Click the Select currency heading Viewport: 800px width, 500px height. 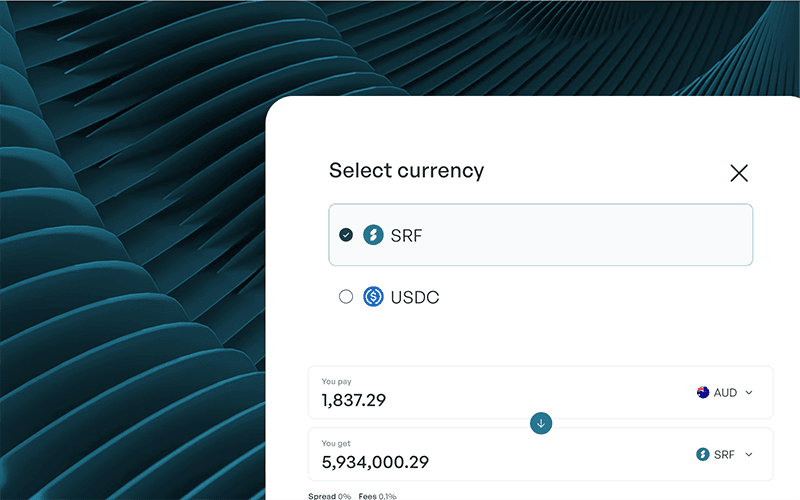click(x=406, y=170)
